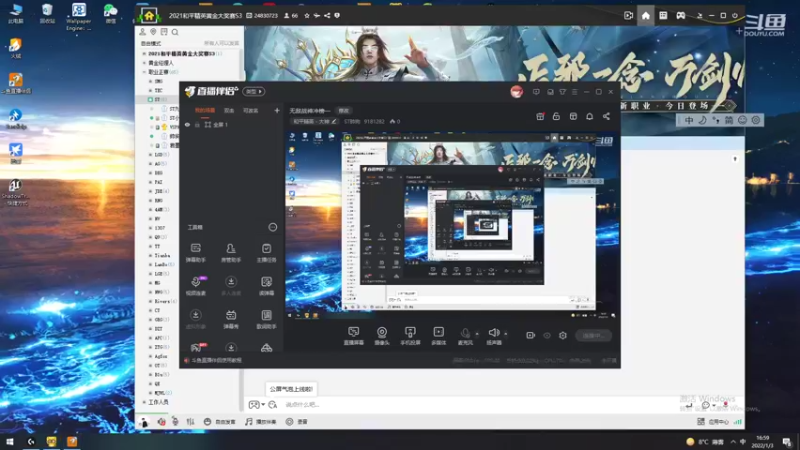Open the user avatar in live companion title bar
The height and width of the screenshot is (450, 800).
point(516,92)
